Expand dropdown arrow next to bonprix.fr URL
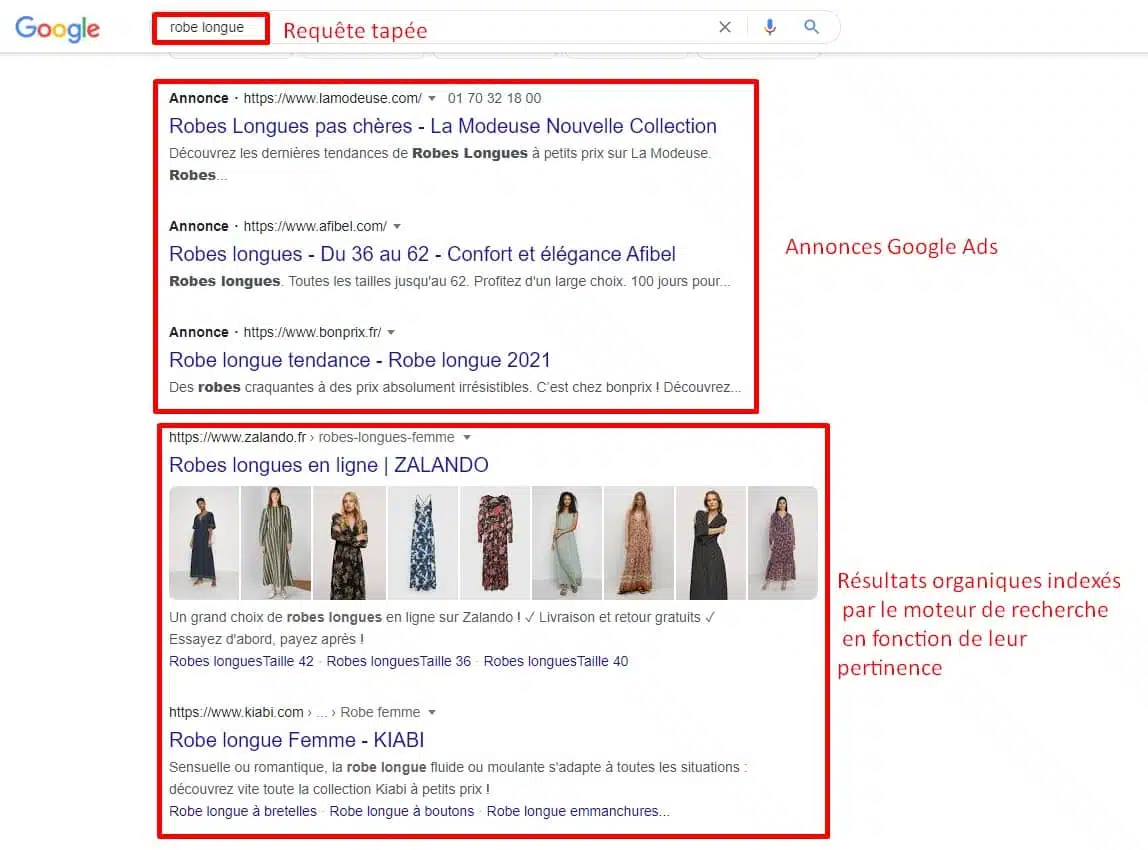 pos(391,332)
